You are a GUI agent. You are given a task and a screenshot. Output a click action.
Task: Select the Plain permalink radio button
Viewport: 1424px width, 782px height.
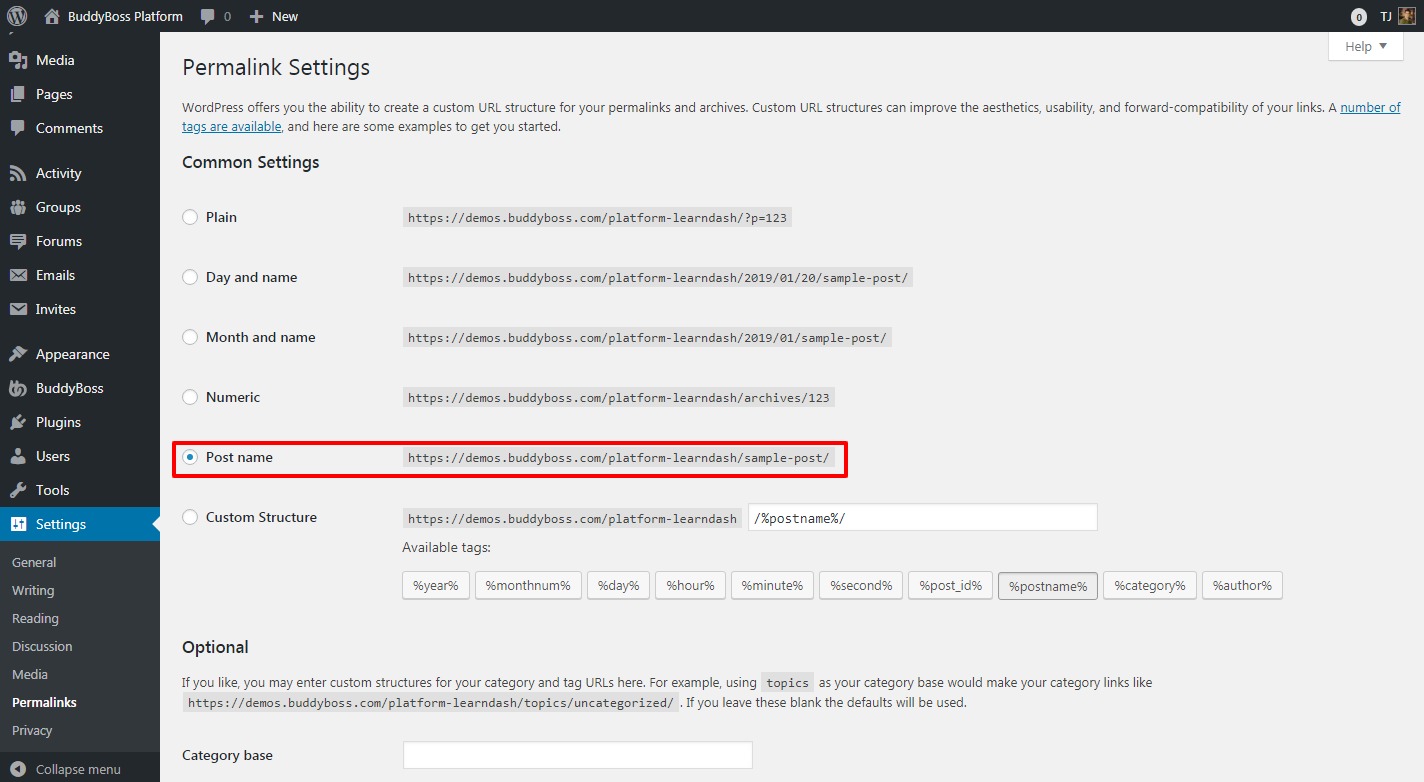tap(190, 217)
